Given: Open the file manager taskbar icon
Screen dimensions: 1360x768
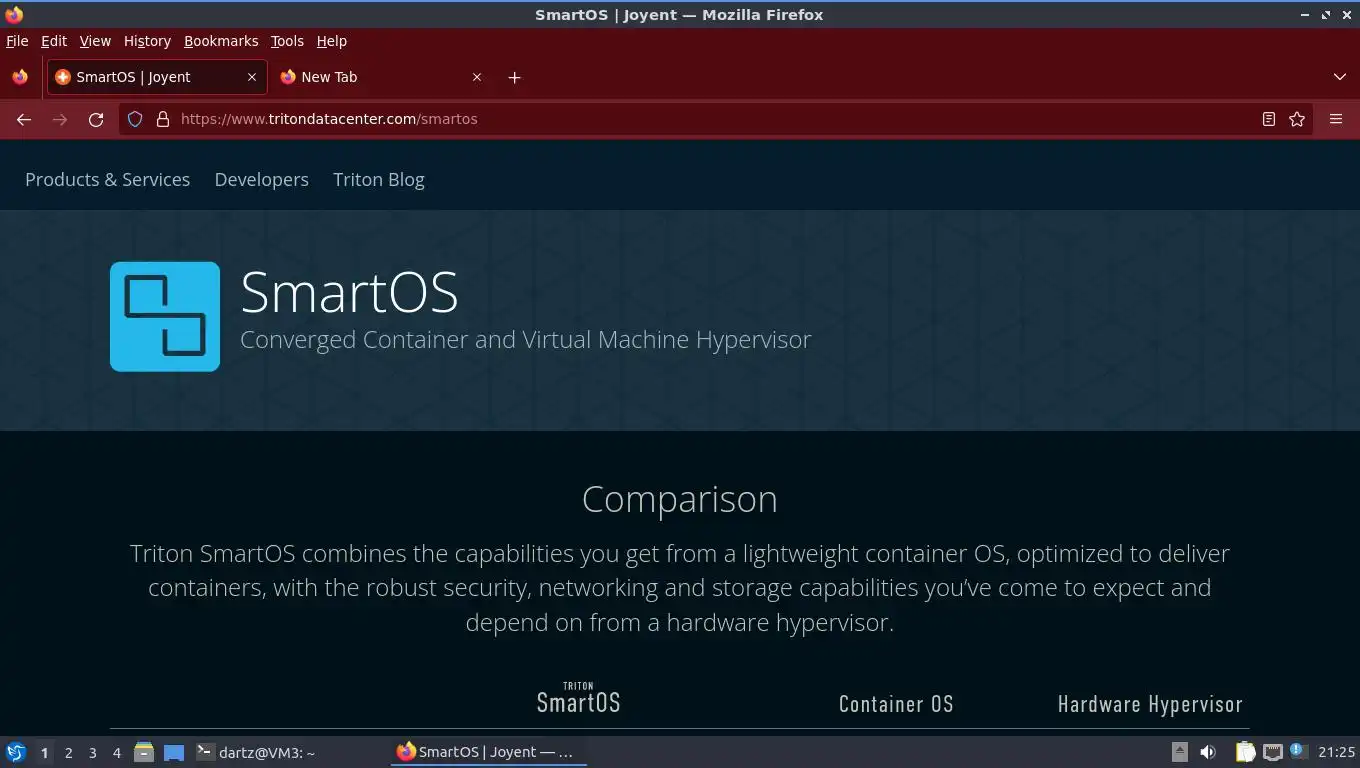Looking at the screenshot, I should click(144, 752).
